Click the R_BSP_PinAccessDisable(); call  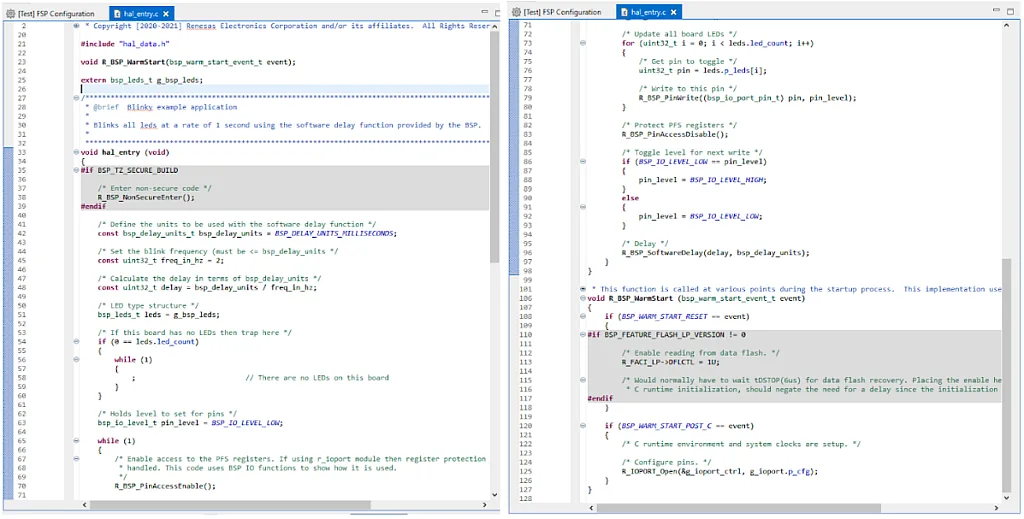point(675,134)
